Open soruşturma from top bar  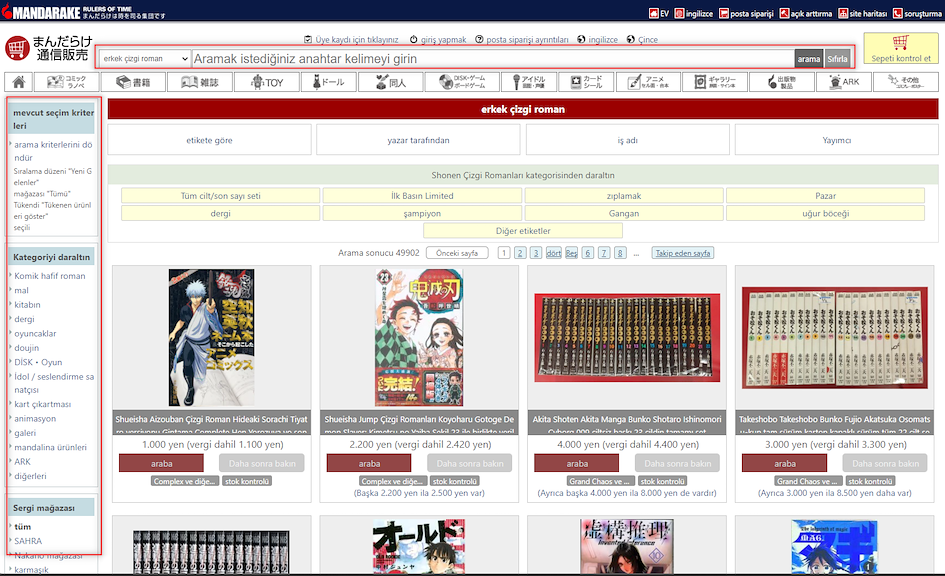pyautogui.click(x=917, y=13)
